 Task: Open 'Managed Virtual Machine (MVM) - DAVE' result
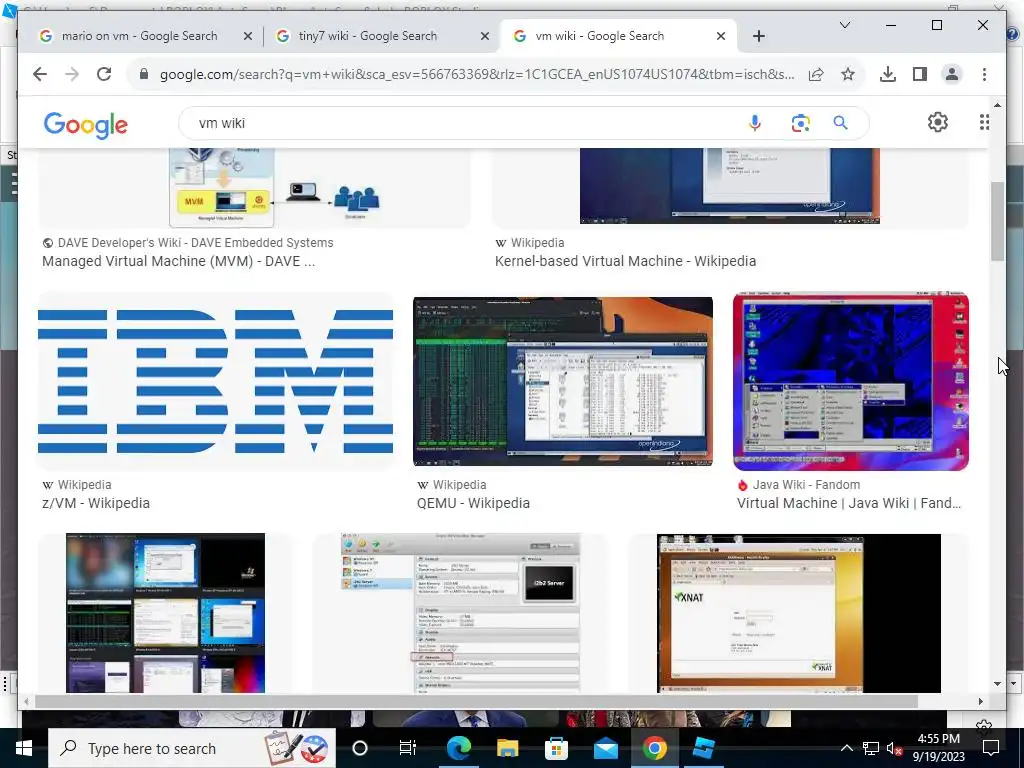[x=178, y=261]
